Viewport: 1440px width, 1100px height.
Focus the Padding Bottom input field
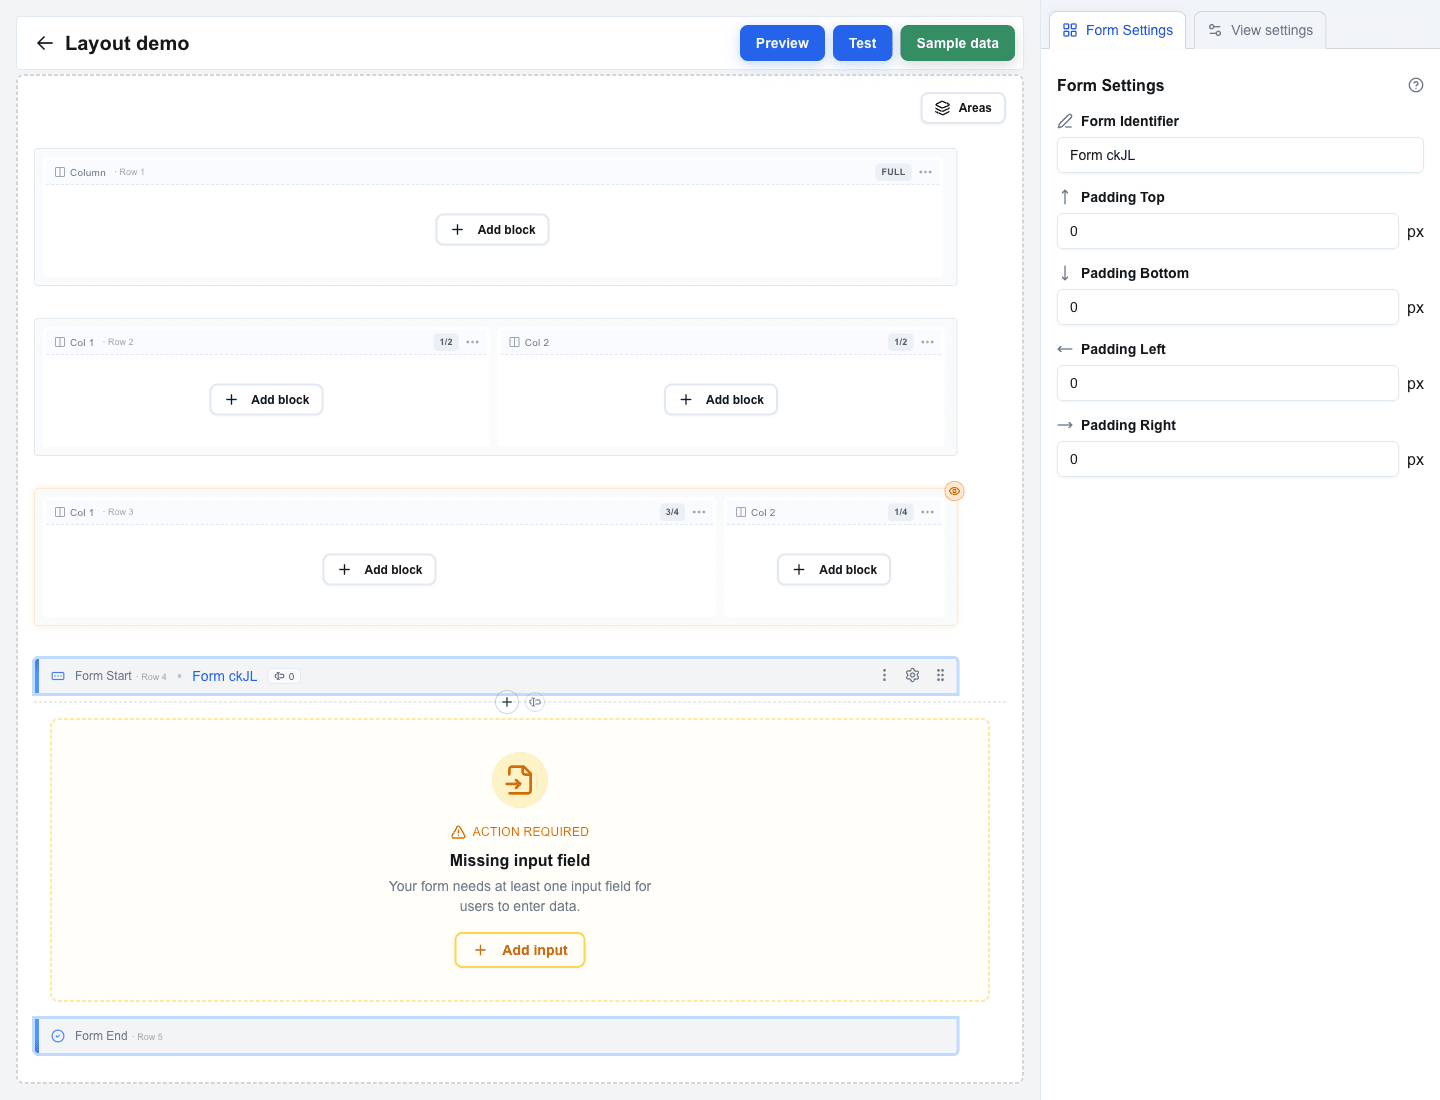coord(1227,307)
